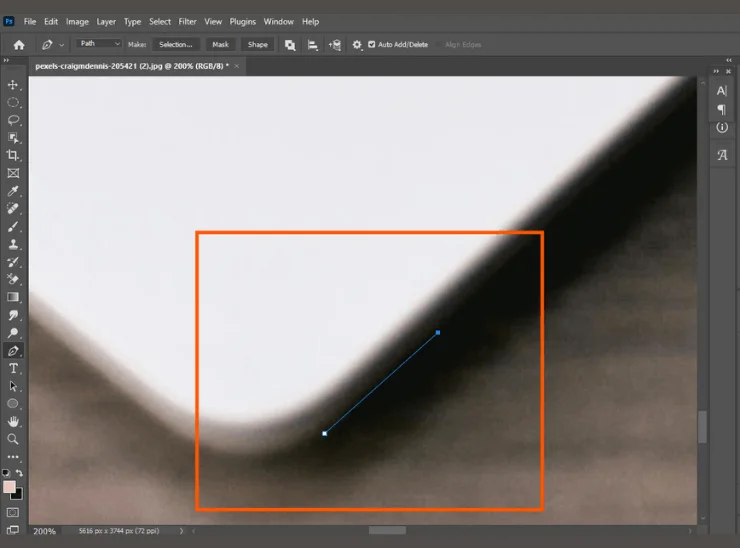Select the Brush tool
The height and width of the screenshot is (548, 740).
tap(13, 227)
